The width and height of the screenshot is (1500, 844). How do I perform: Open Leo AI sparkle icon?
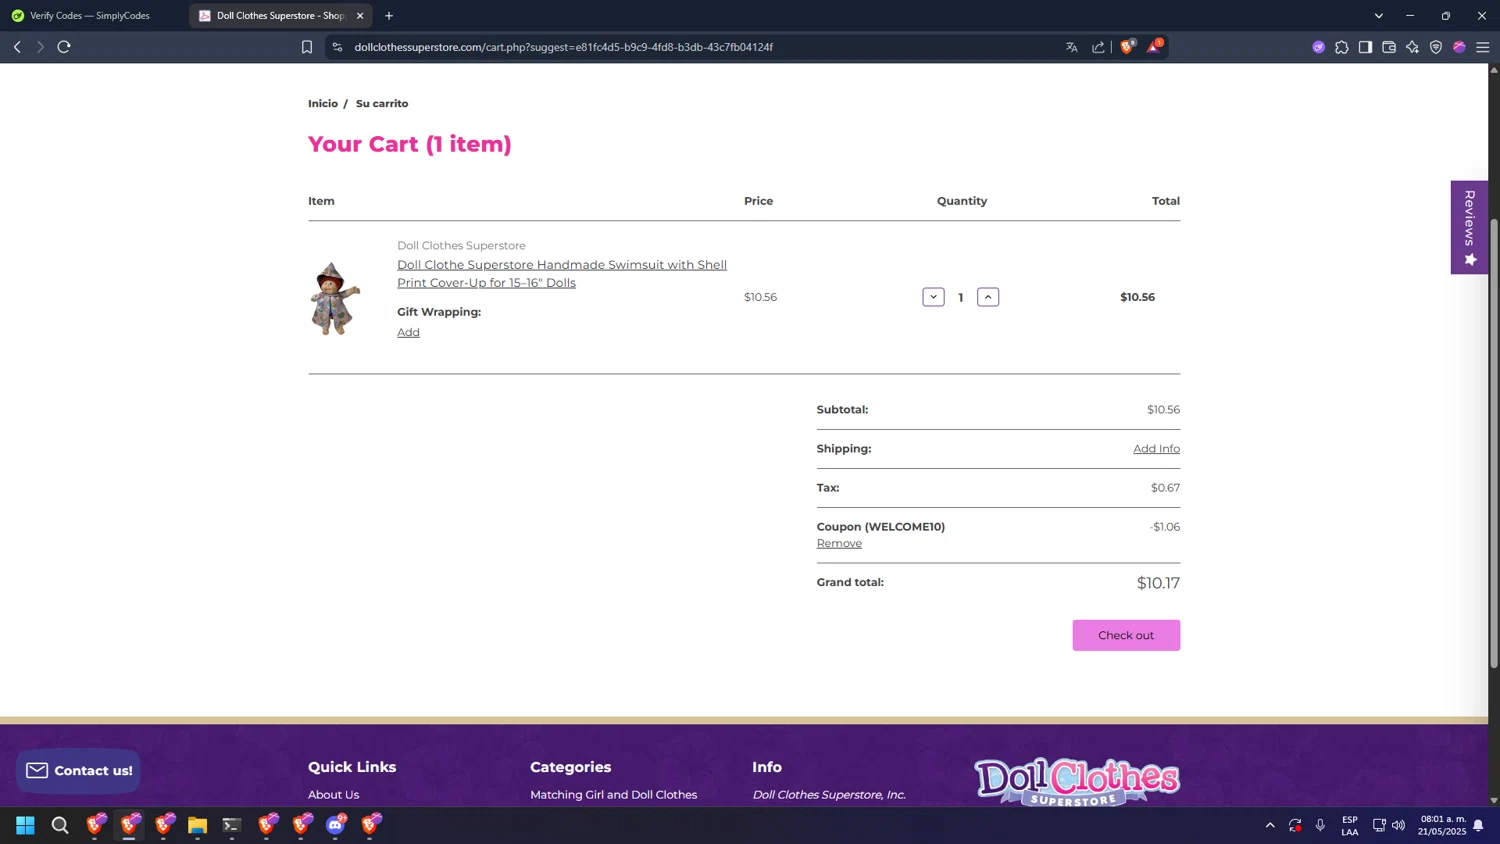[x=1412, y=47]
